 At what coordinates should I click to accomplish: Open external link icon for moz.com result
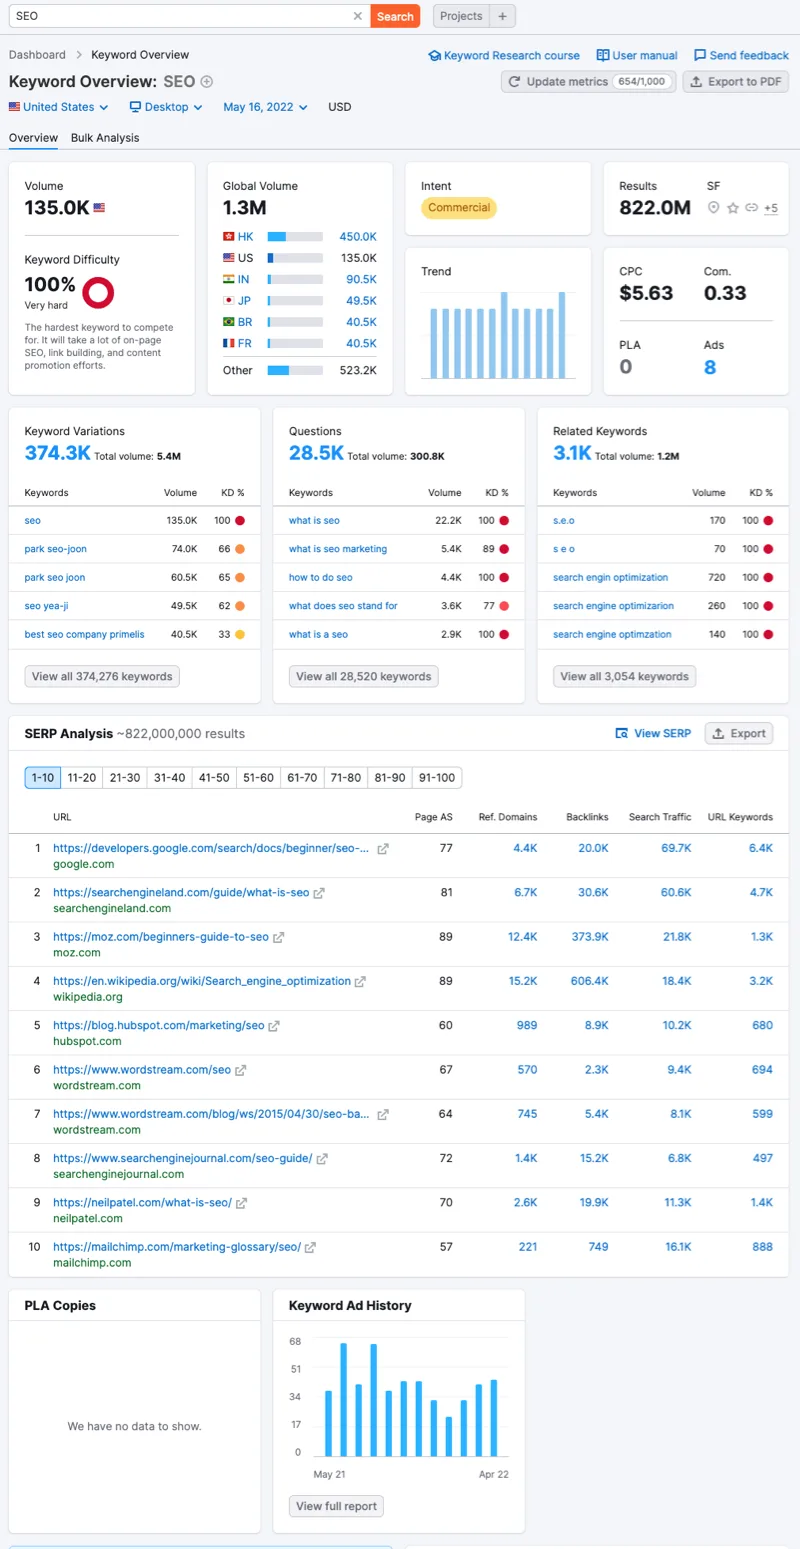pyautogui.click(x=279, y=937)
